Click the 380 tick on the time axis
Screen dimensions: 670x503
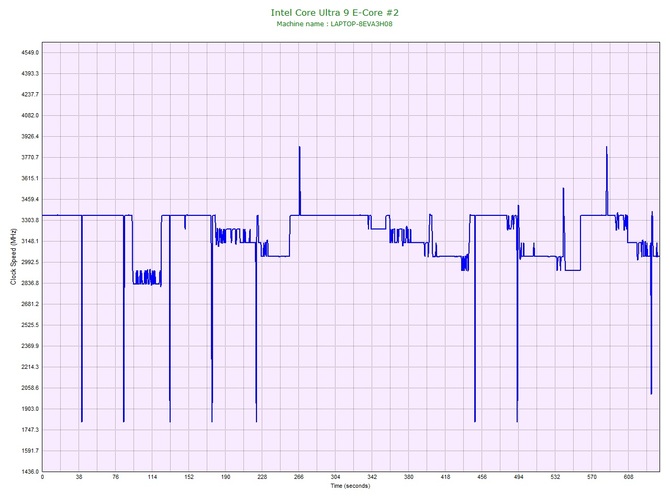click(408, 477)
